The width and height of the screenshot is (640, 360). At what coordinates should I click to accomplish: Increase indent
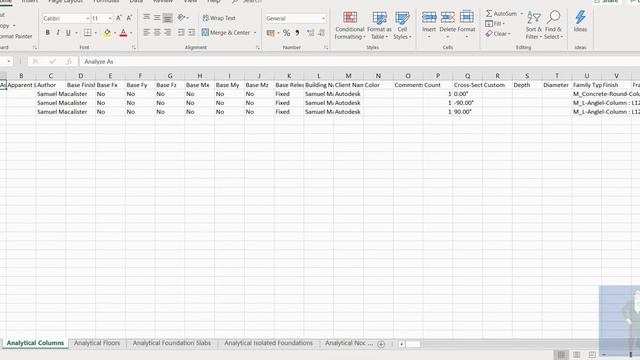[x=191, y=32]
